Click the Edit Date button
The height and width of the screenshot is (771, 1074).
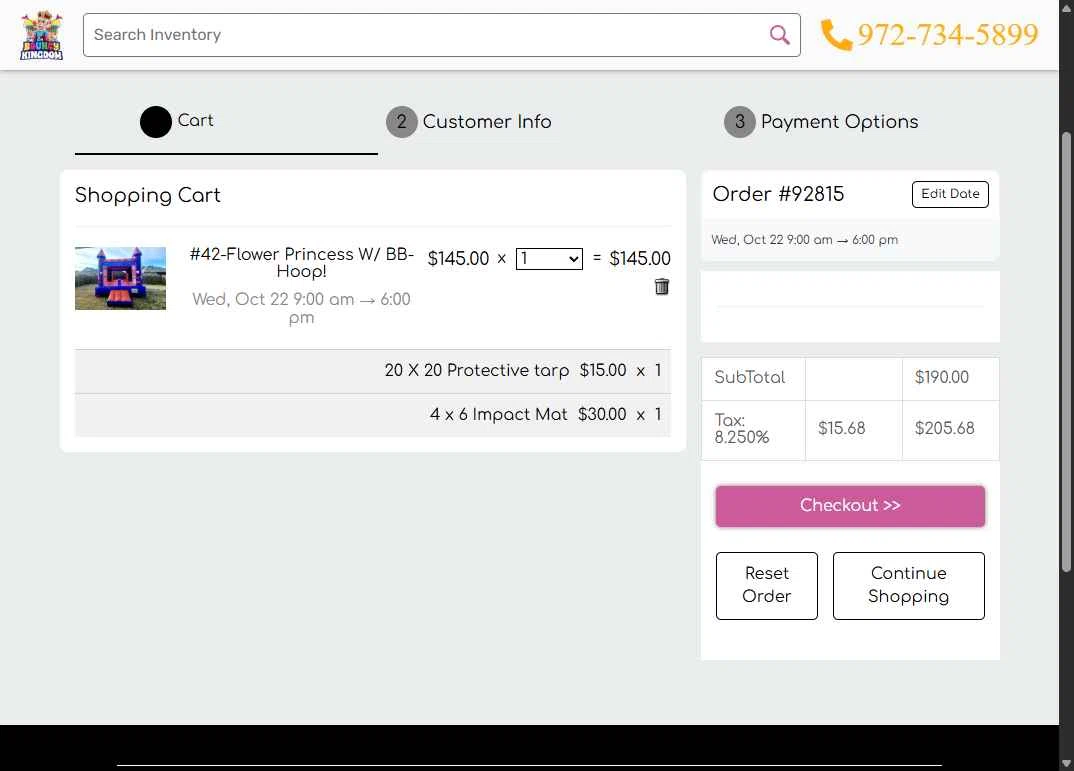(950, 194)
